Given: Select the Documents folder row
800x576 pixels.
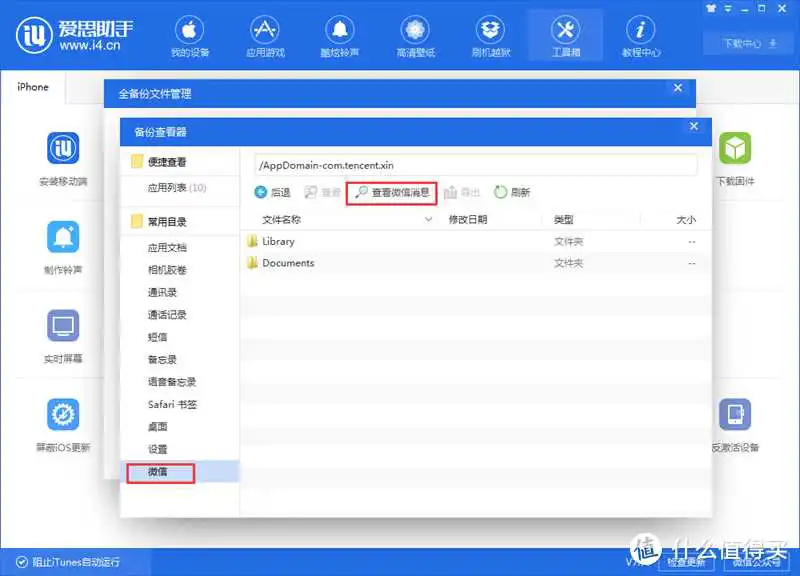Looking at the screenshot, I should (476, 263).
